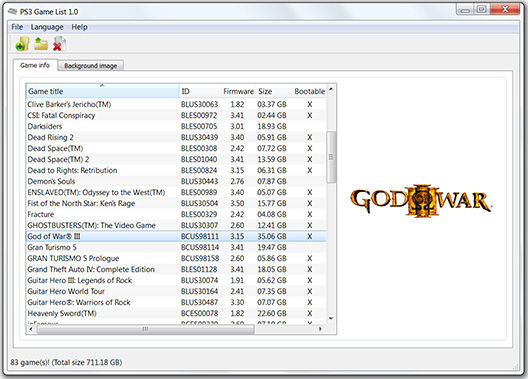Select the Dead Space(TM) row
The height and width of the screenshot is (379, 528).
click(176, 148)
